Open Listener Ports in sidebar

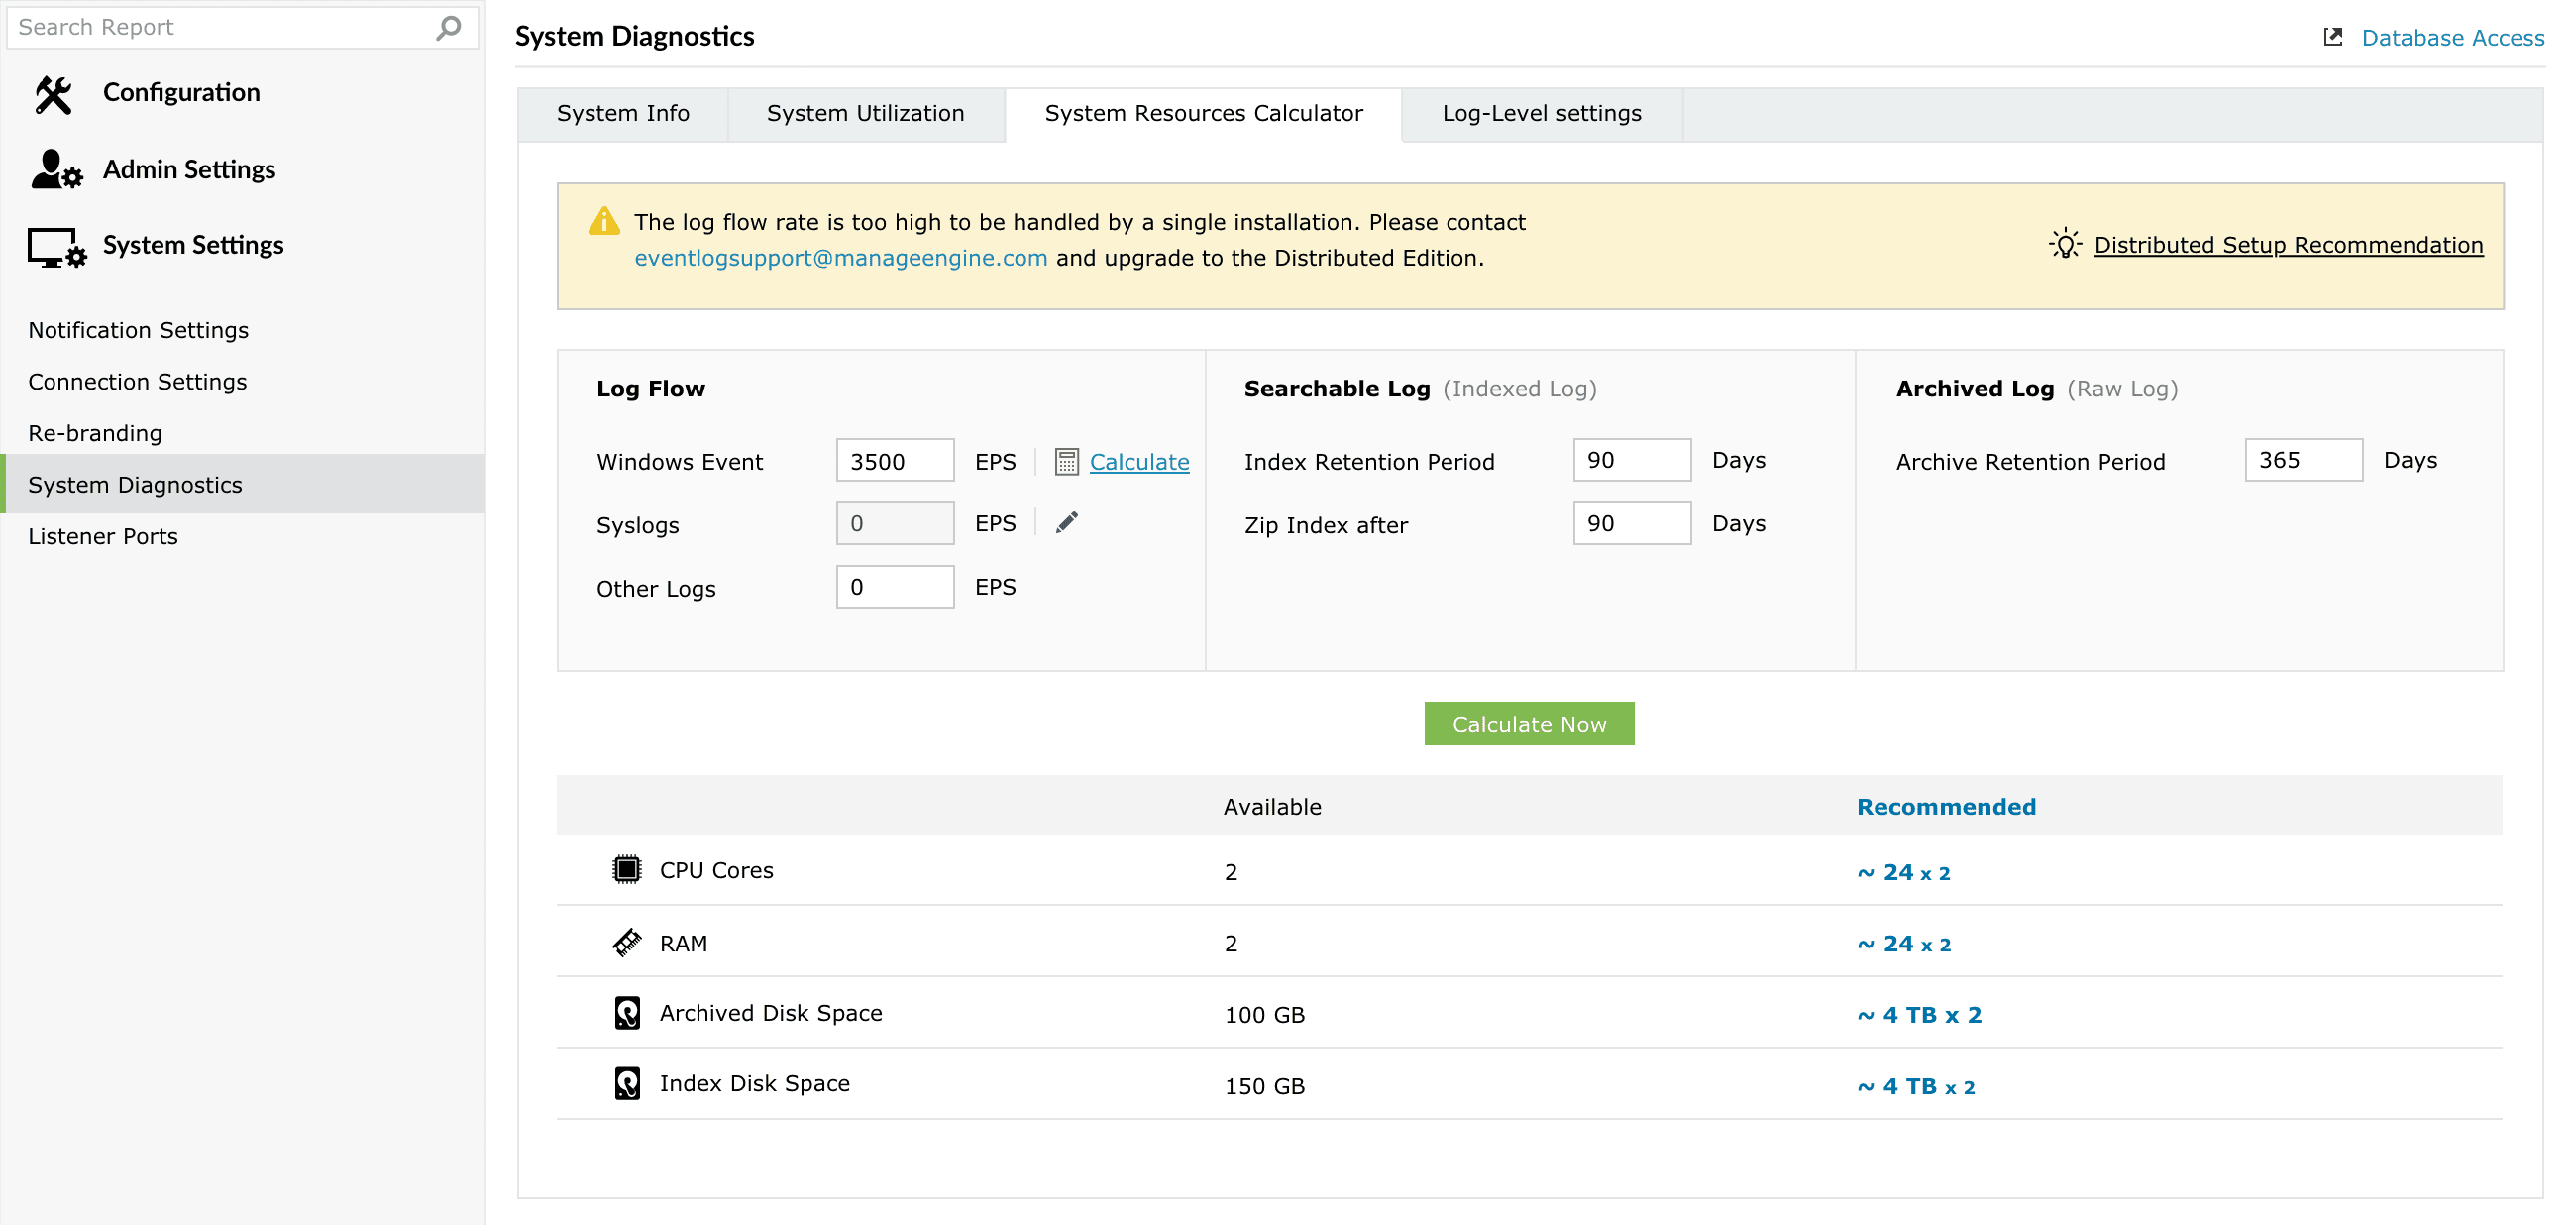(x=103, y=536)
